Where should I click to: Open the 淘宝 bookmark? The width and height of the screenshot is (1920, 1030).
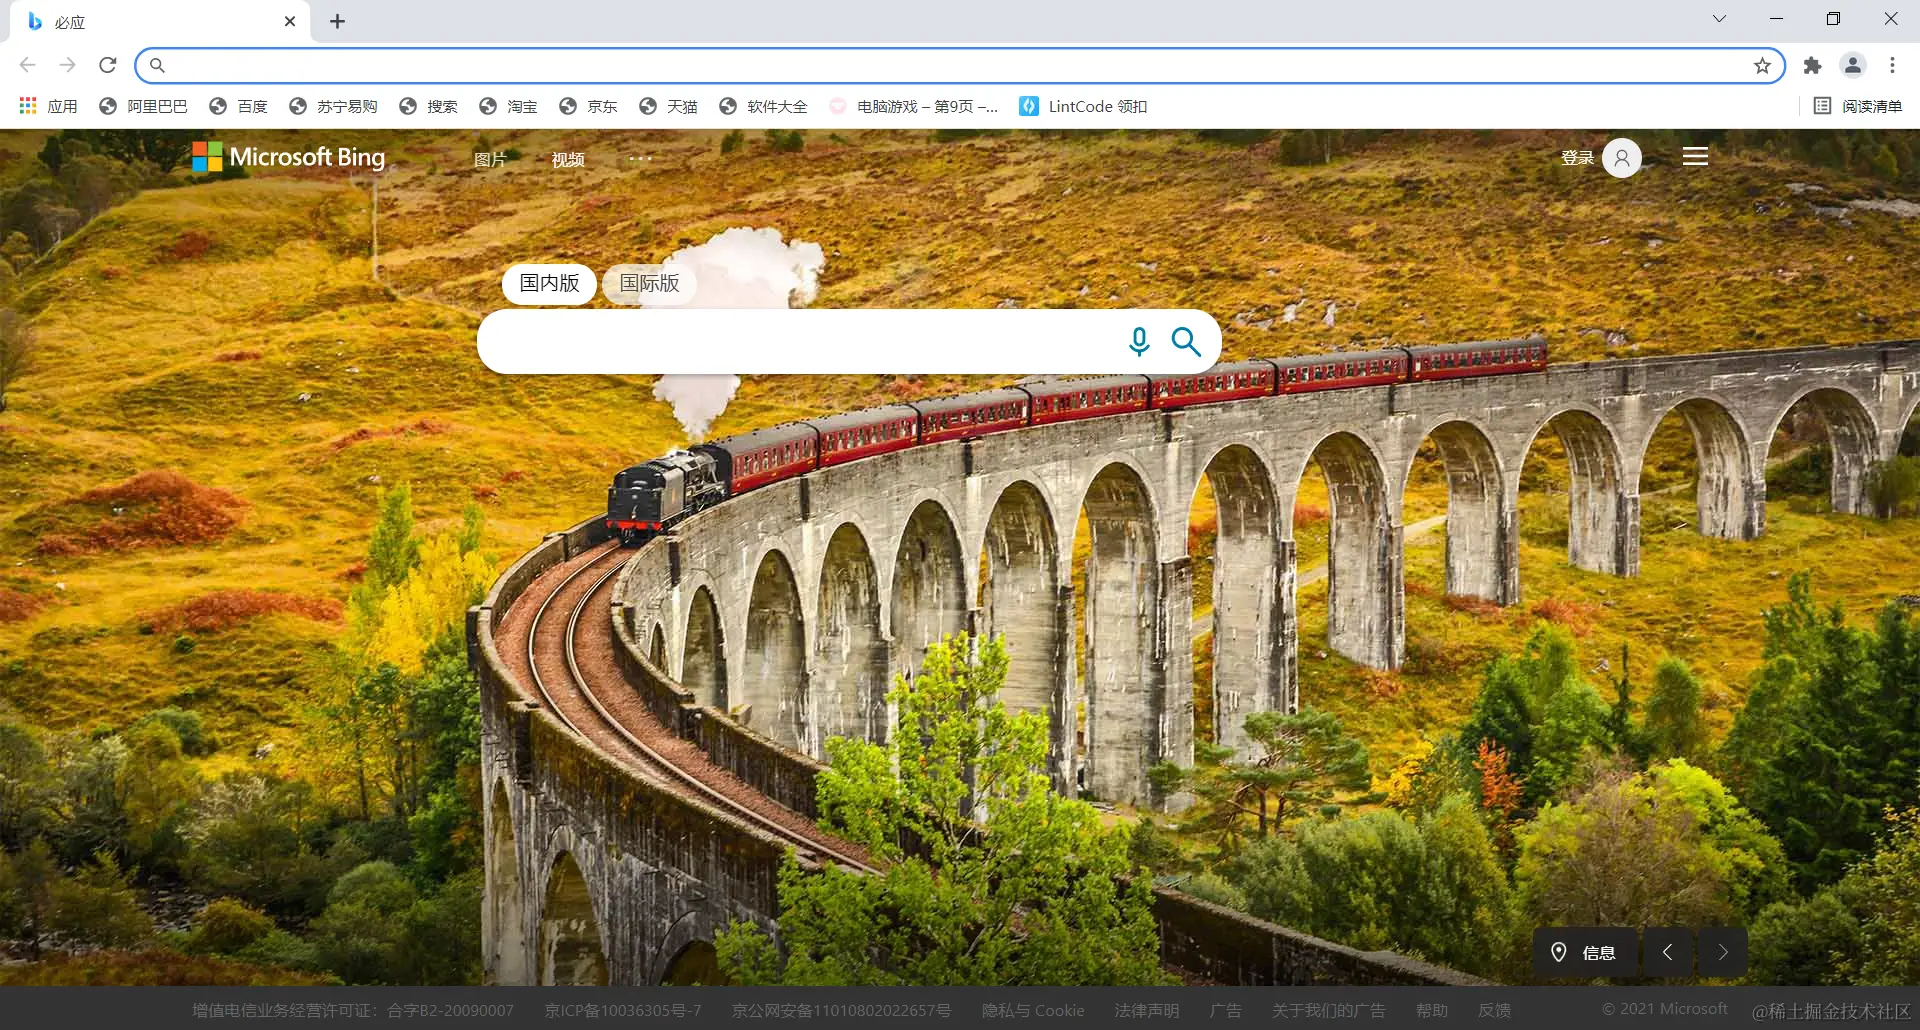tap(508, 106)
